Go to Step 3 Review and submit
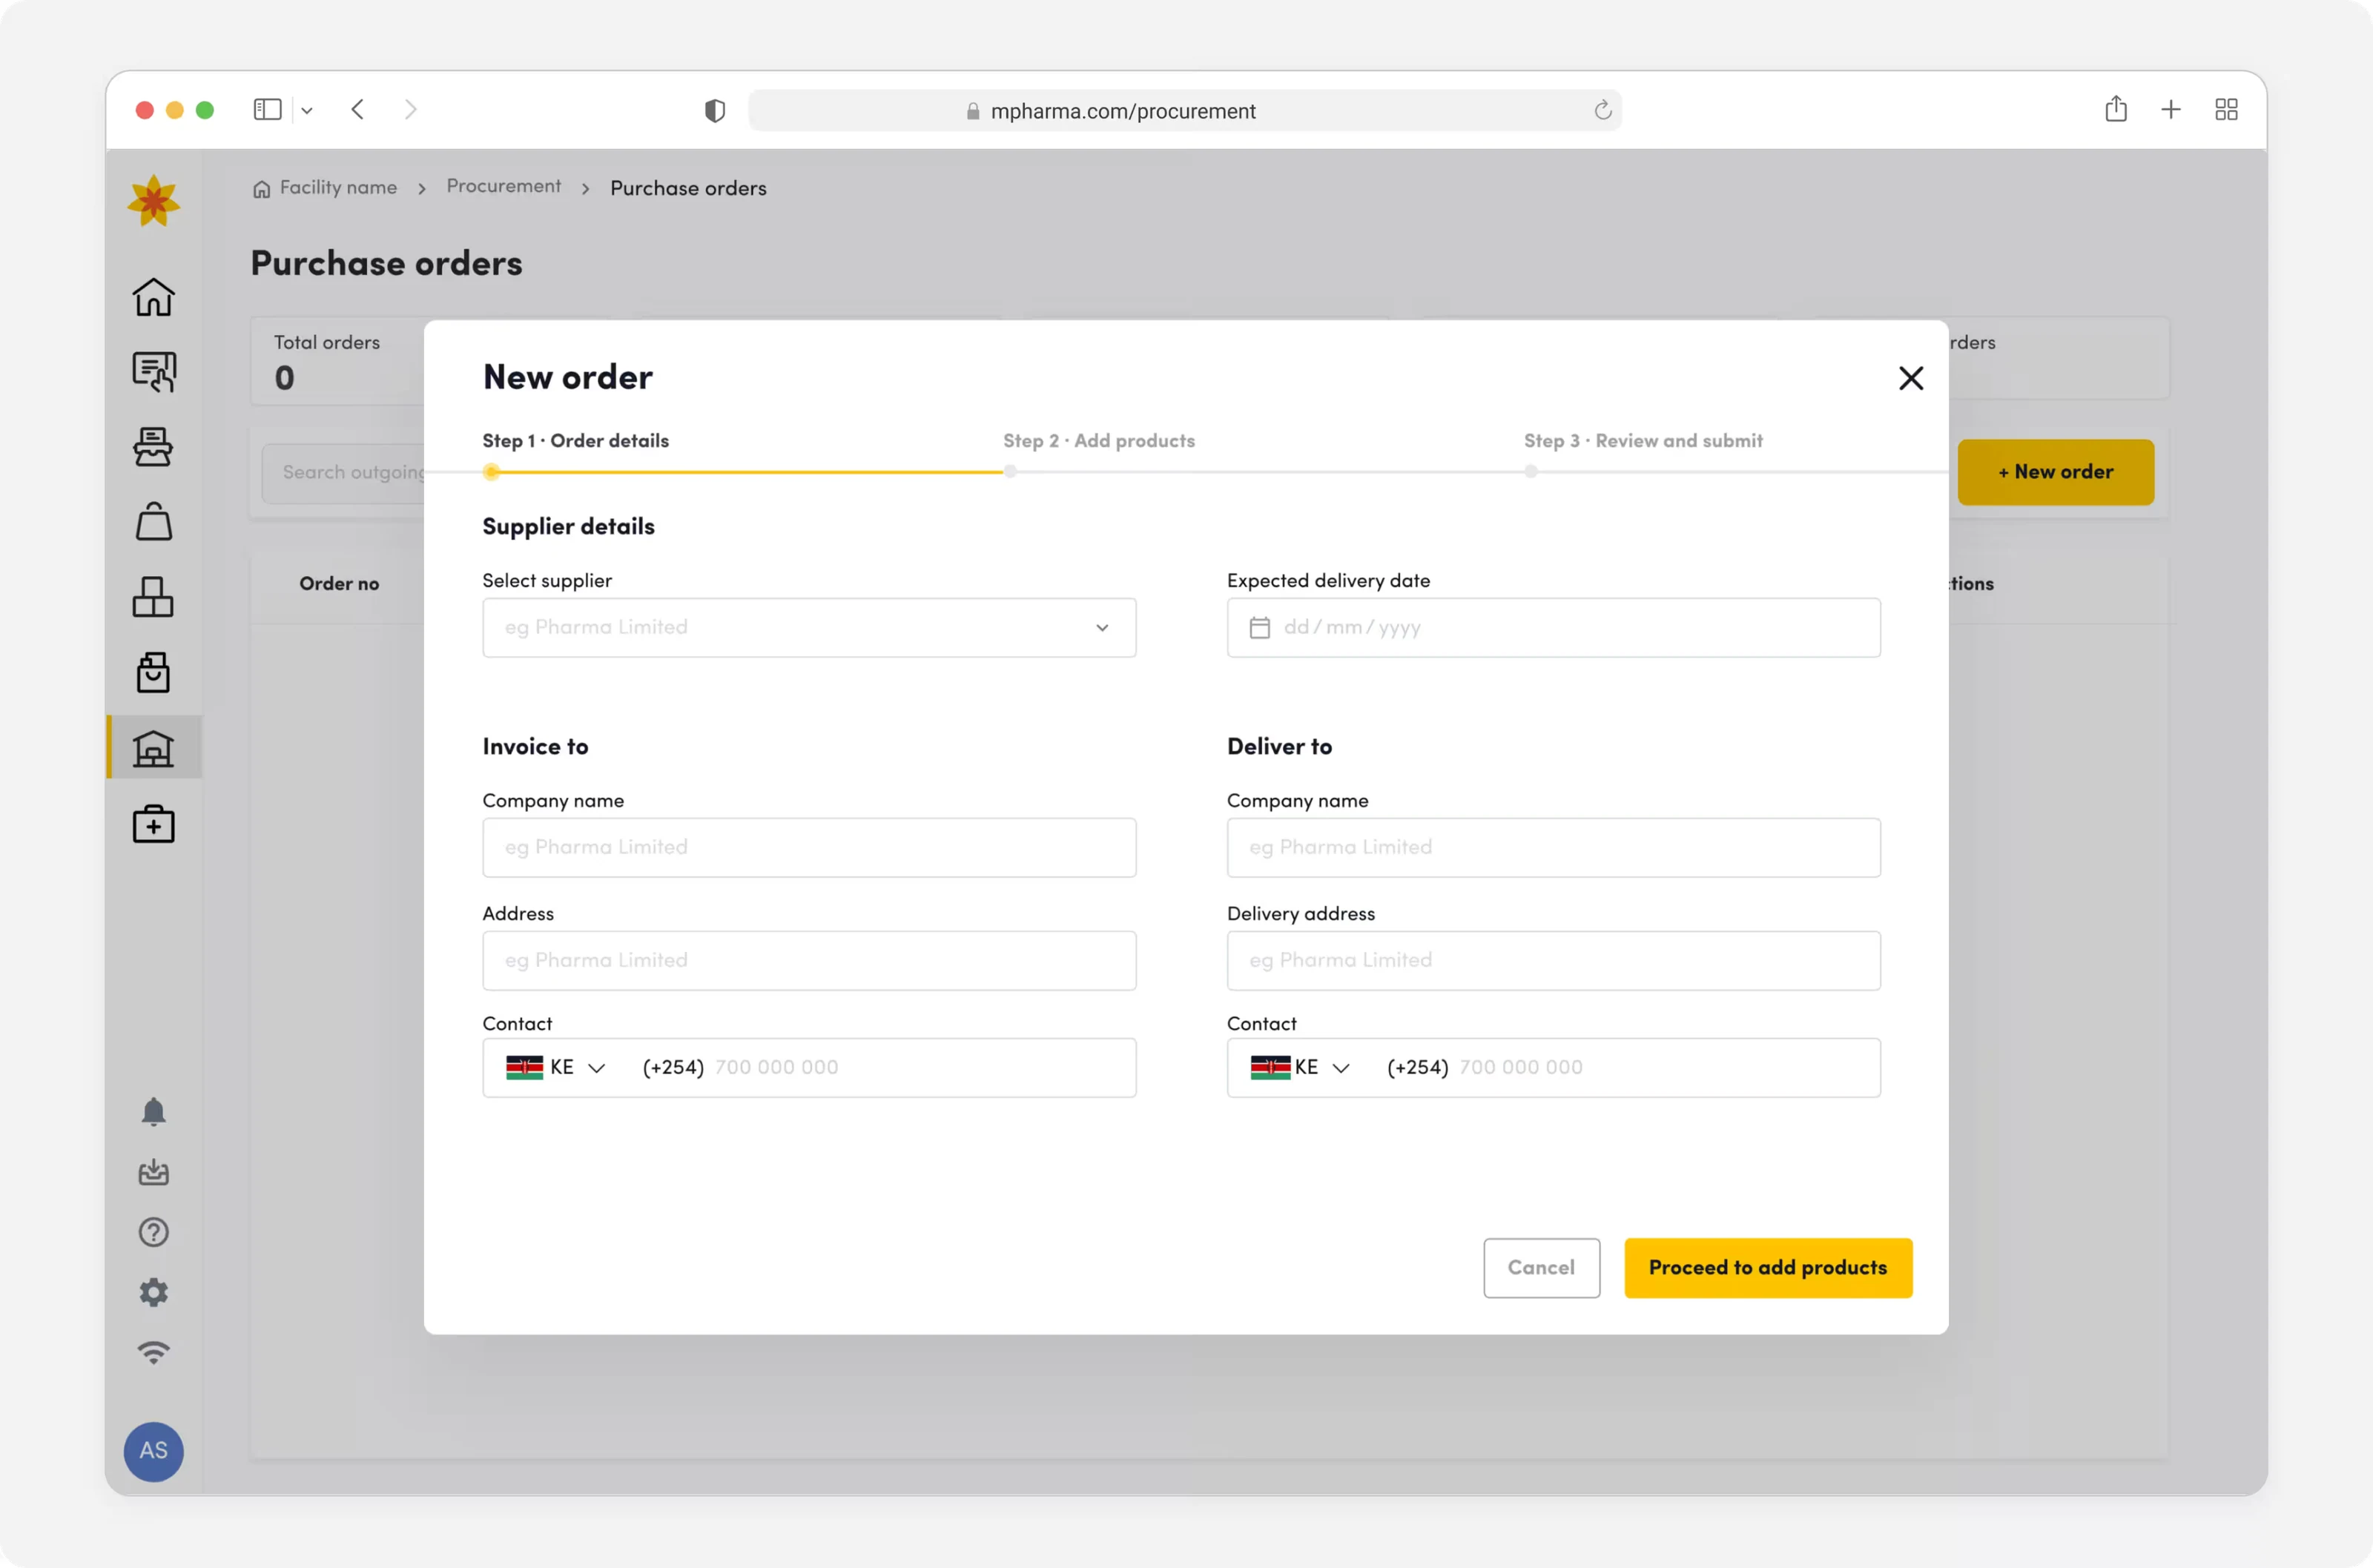The width and height of the screenshot is (2373, 1568). coord(1643,441)
